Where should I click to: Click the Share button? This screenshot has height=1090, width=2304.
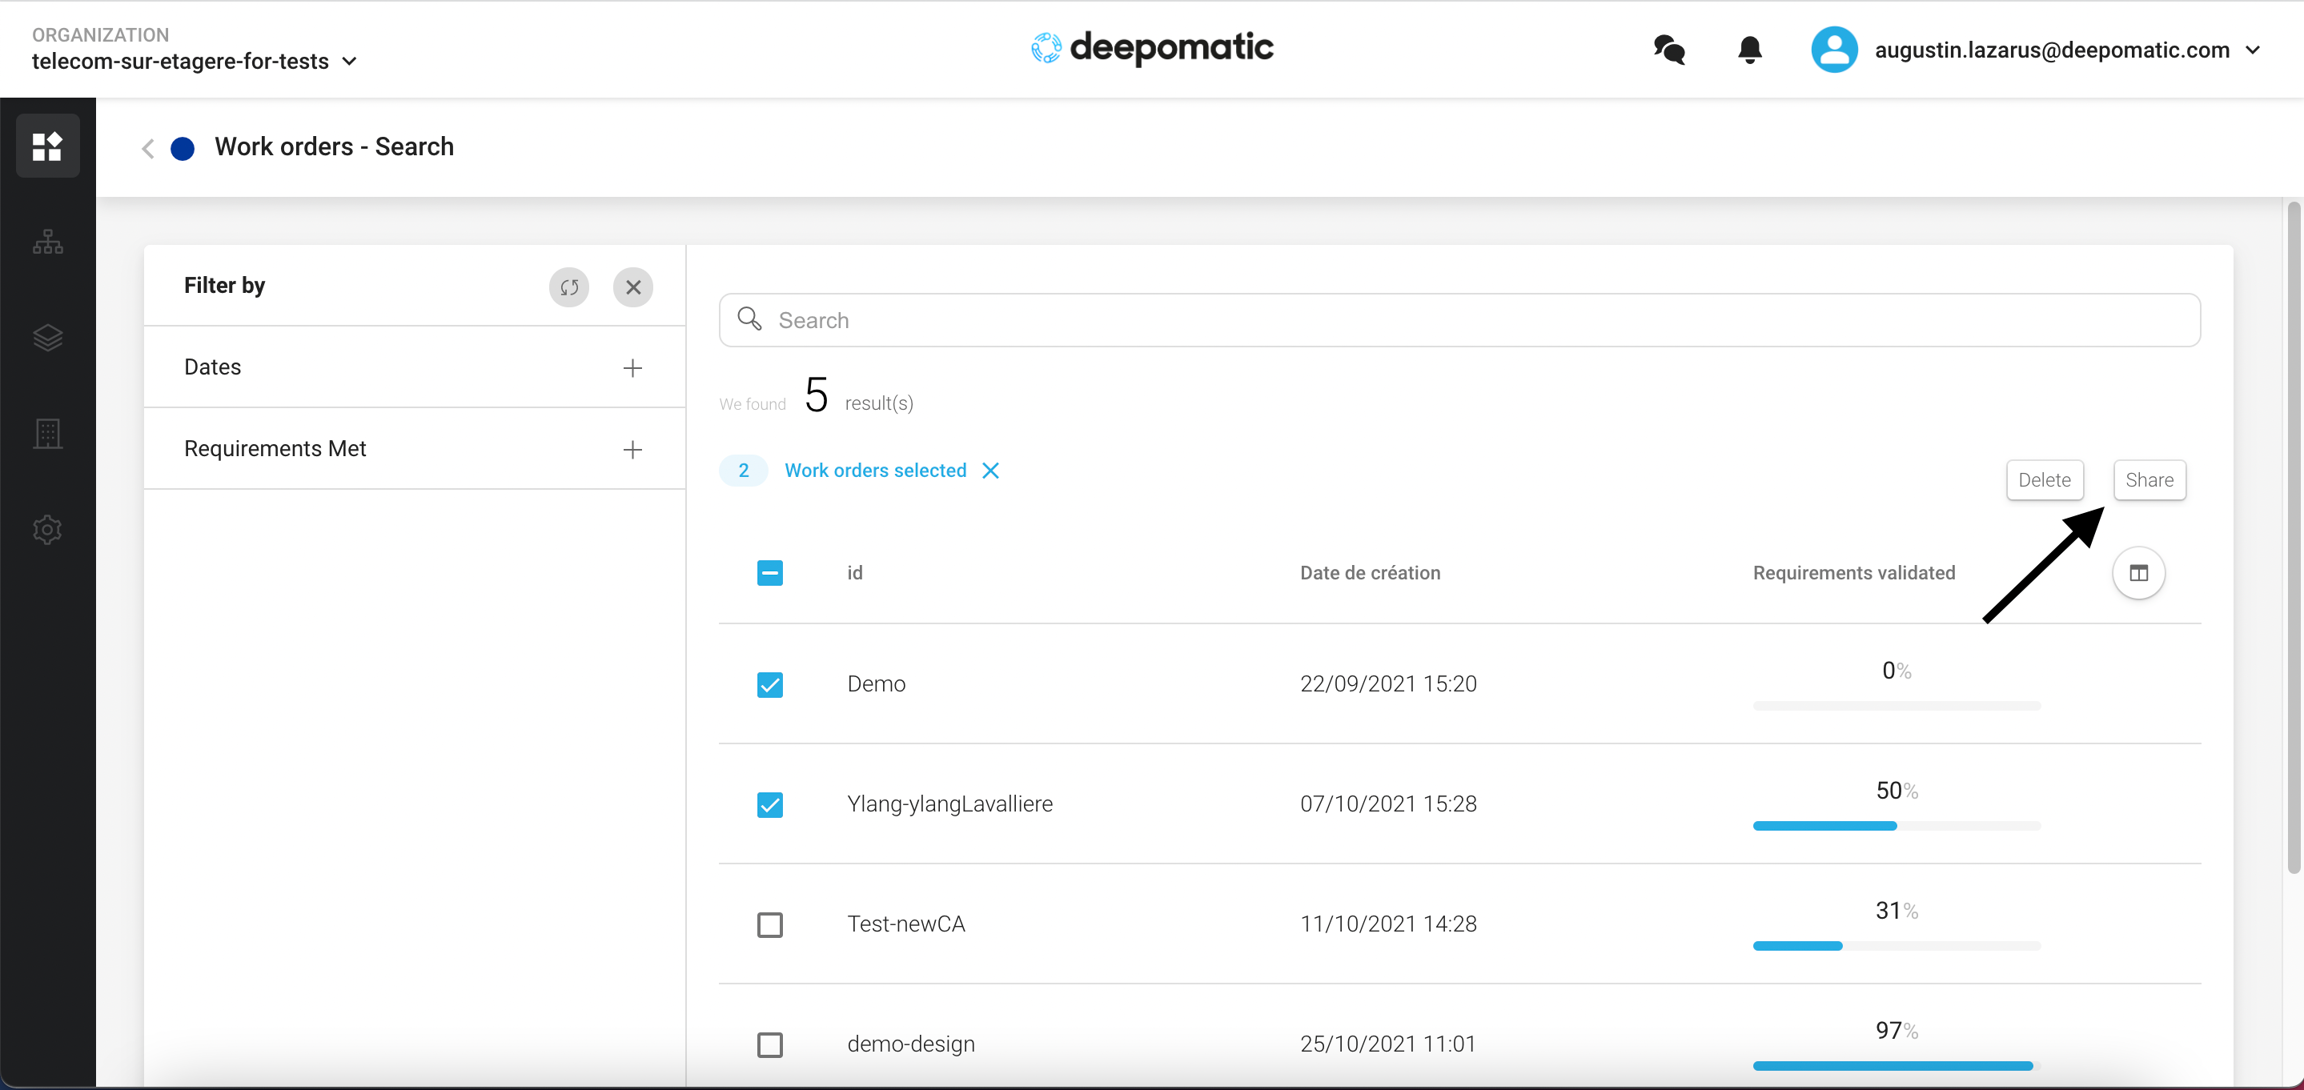(2149, 480)
